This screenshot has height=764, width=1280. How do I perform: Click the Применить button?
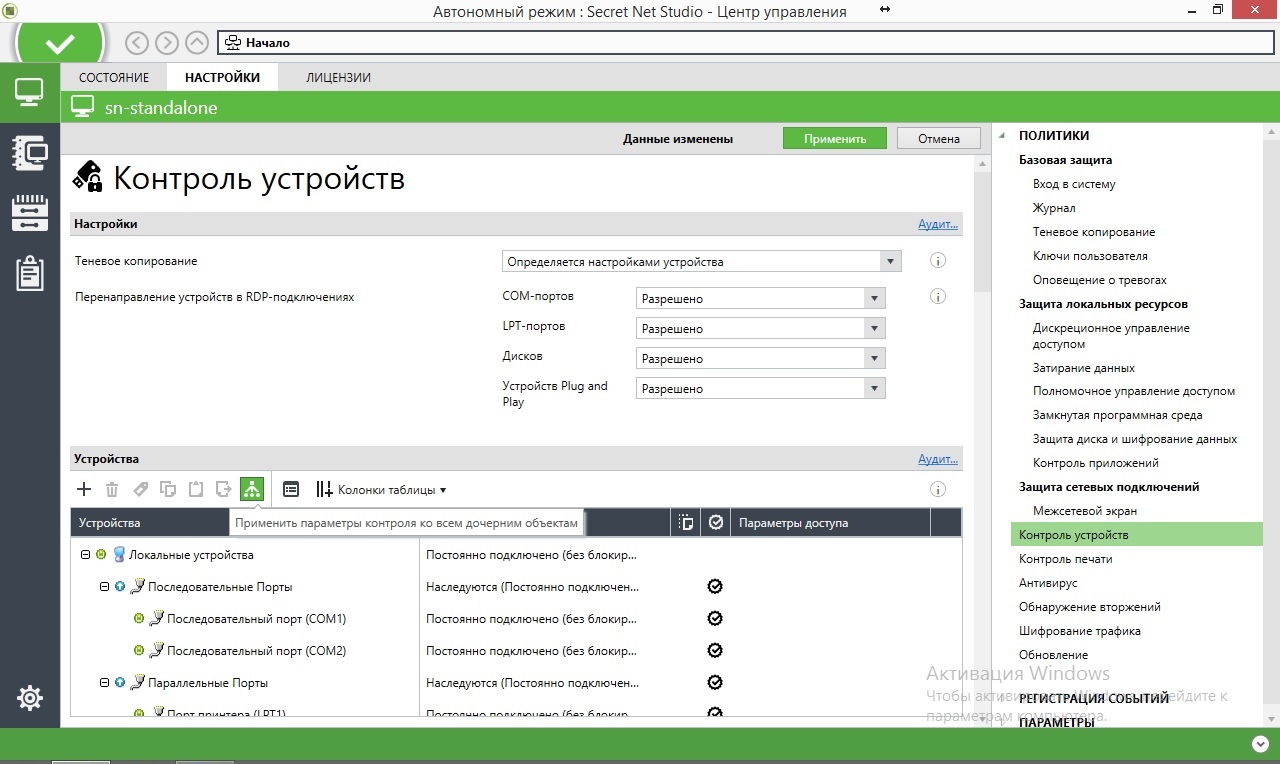[x=835, y=139]
